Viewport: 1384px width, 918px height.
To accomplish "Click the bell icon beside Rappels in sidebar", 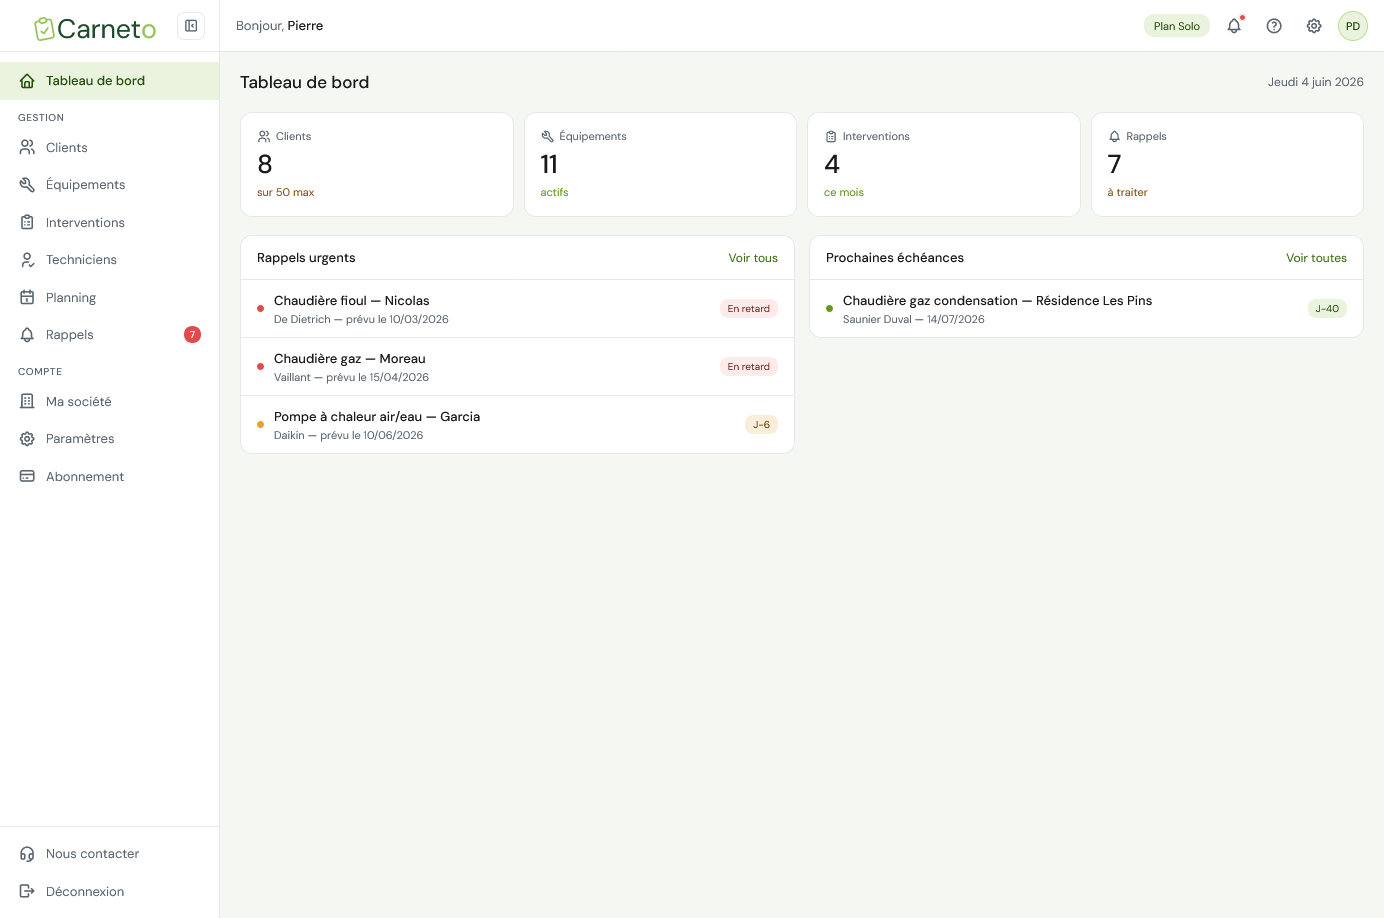I will [27, 335].
